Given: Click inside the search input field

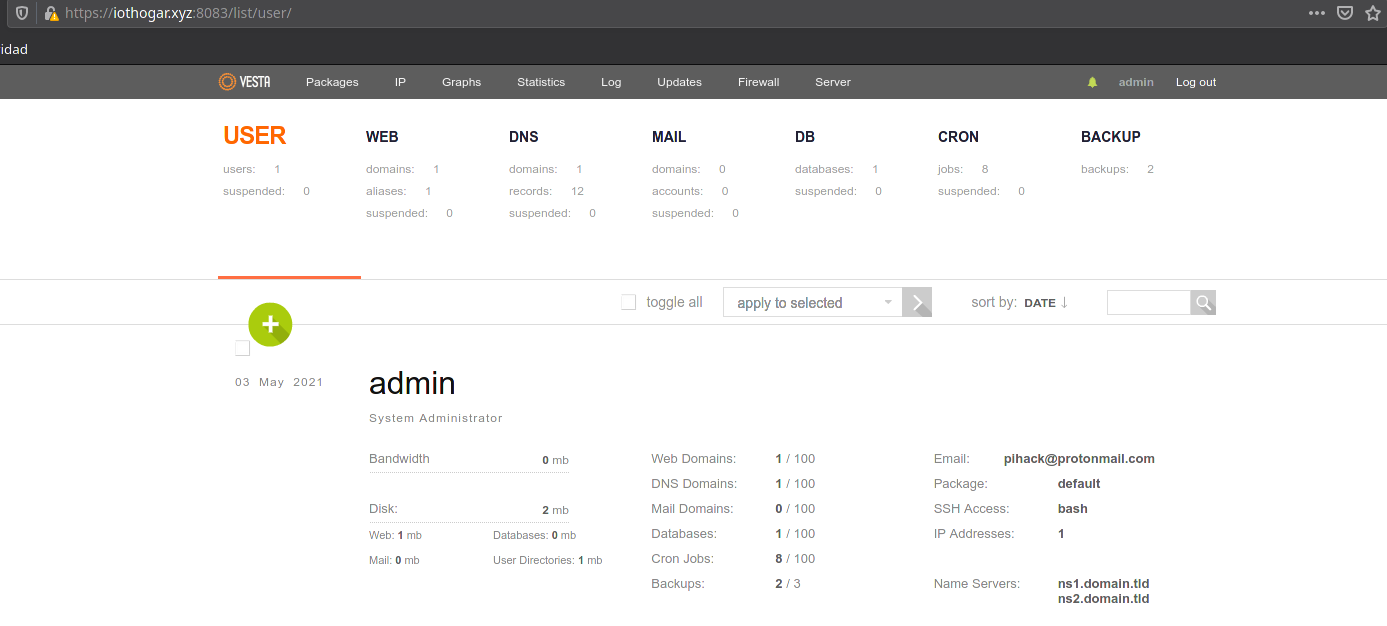Looking at the screenshot, I should (1148, 302).
